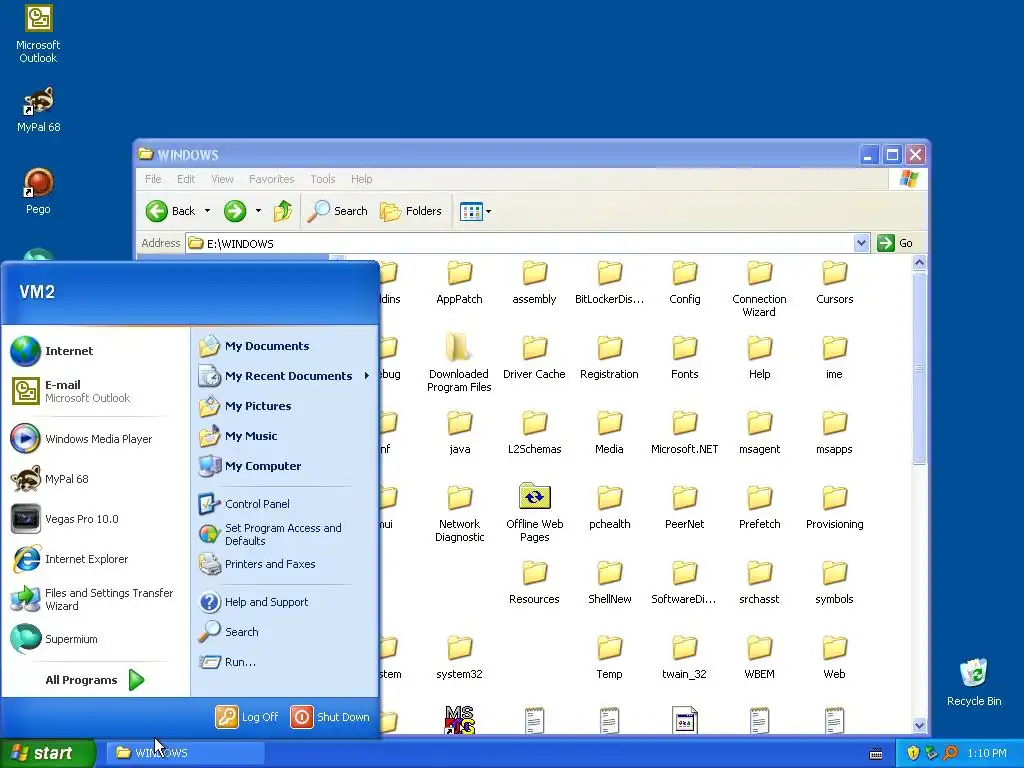Image resolution: width=1024 pixels, height=768 pixels.
Task: Click the on-screen keyboard taskbar icon
Action: (x=876, y=754)
